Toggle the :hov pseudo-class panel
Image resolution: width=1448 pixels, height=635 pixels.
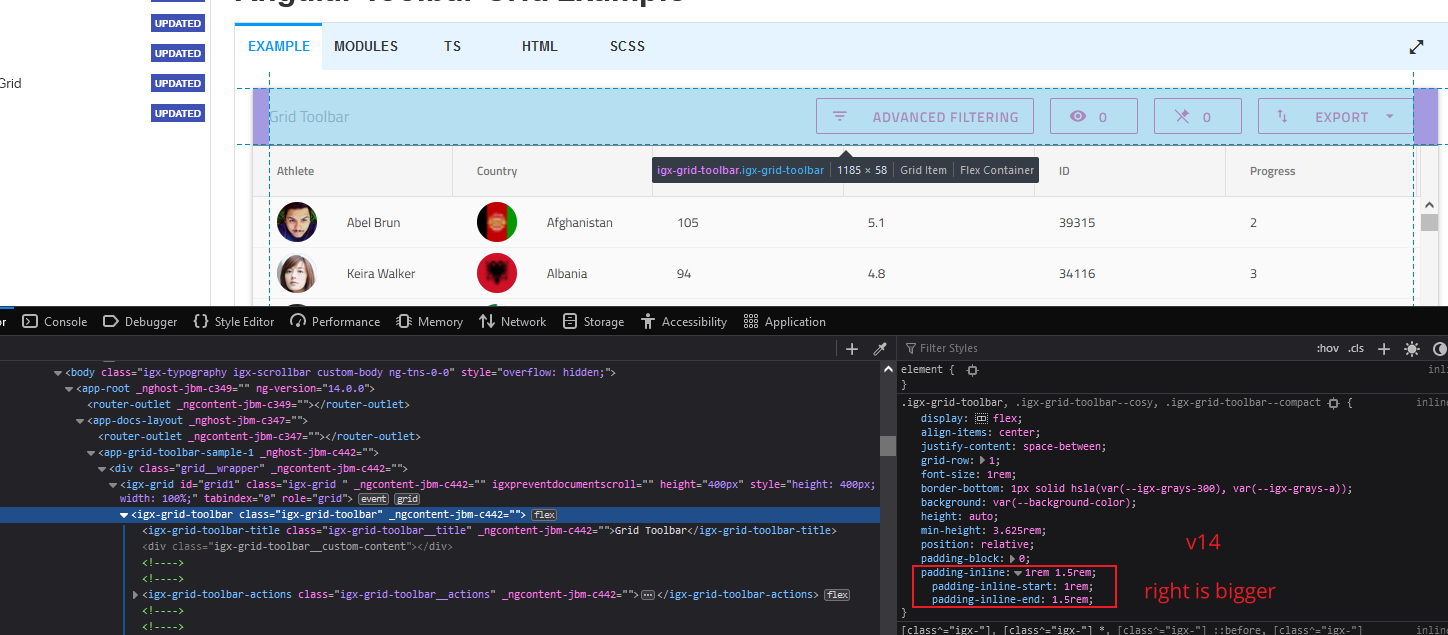tap(1327, 348)
